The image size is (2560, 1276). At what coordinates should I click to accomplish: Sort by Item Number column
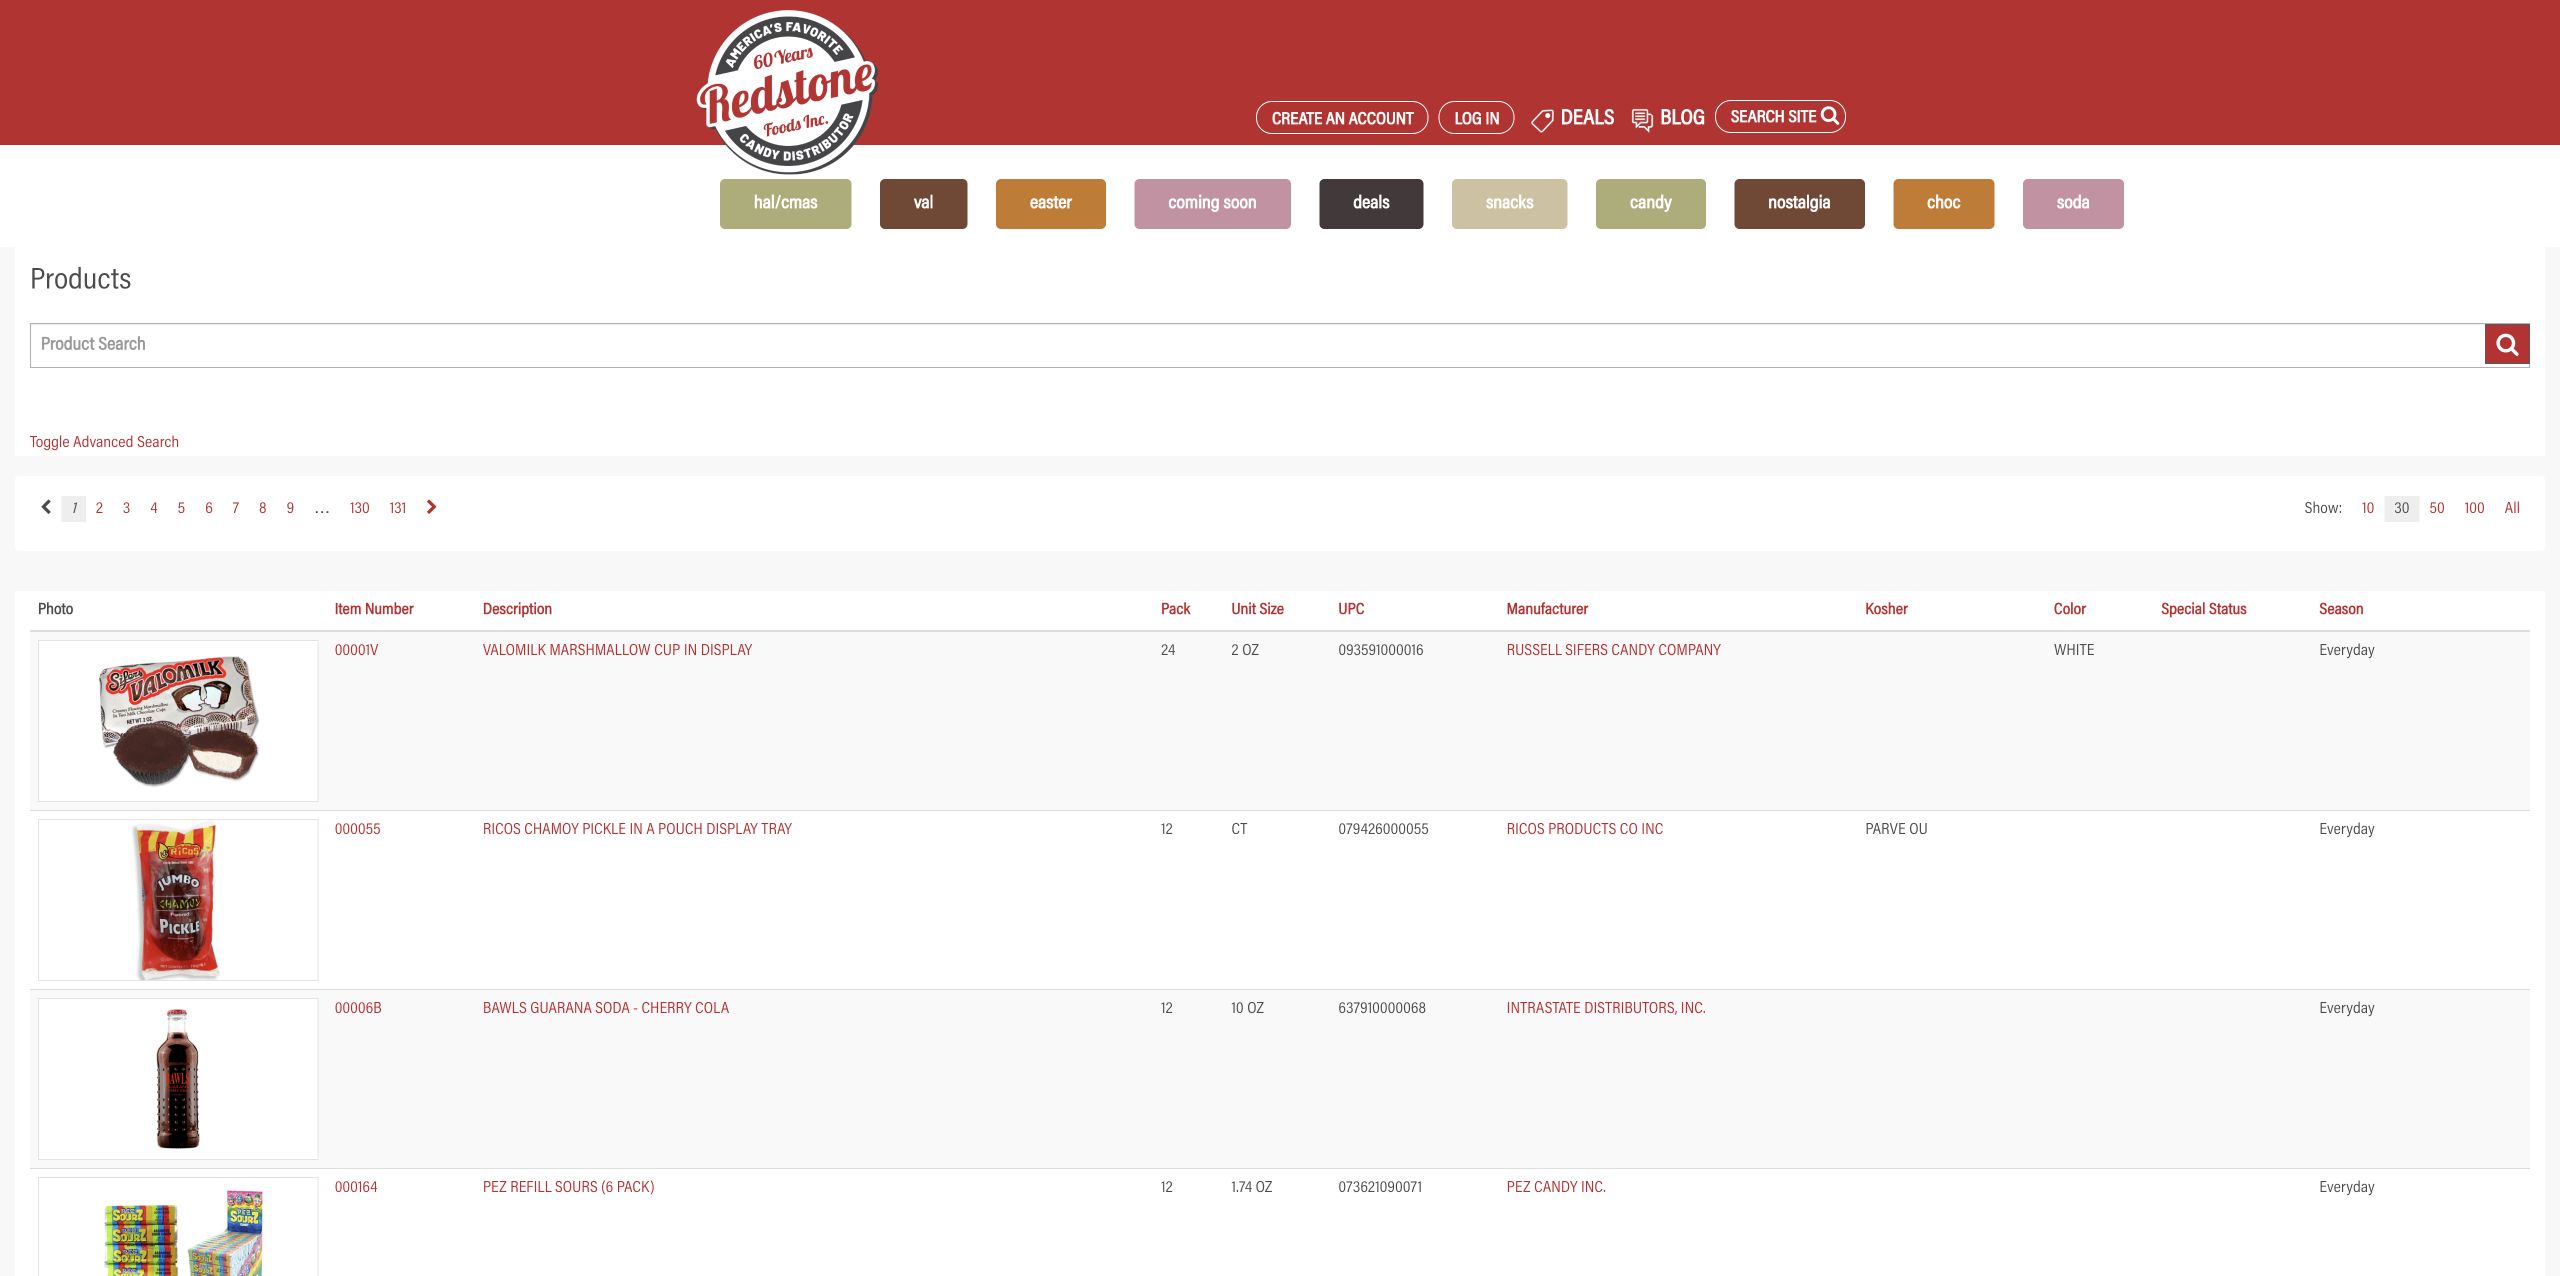(x=374, y=609)
